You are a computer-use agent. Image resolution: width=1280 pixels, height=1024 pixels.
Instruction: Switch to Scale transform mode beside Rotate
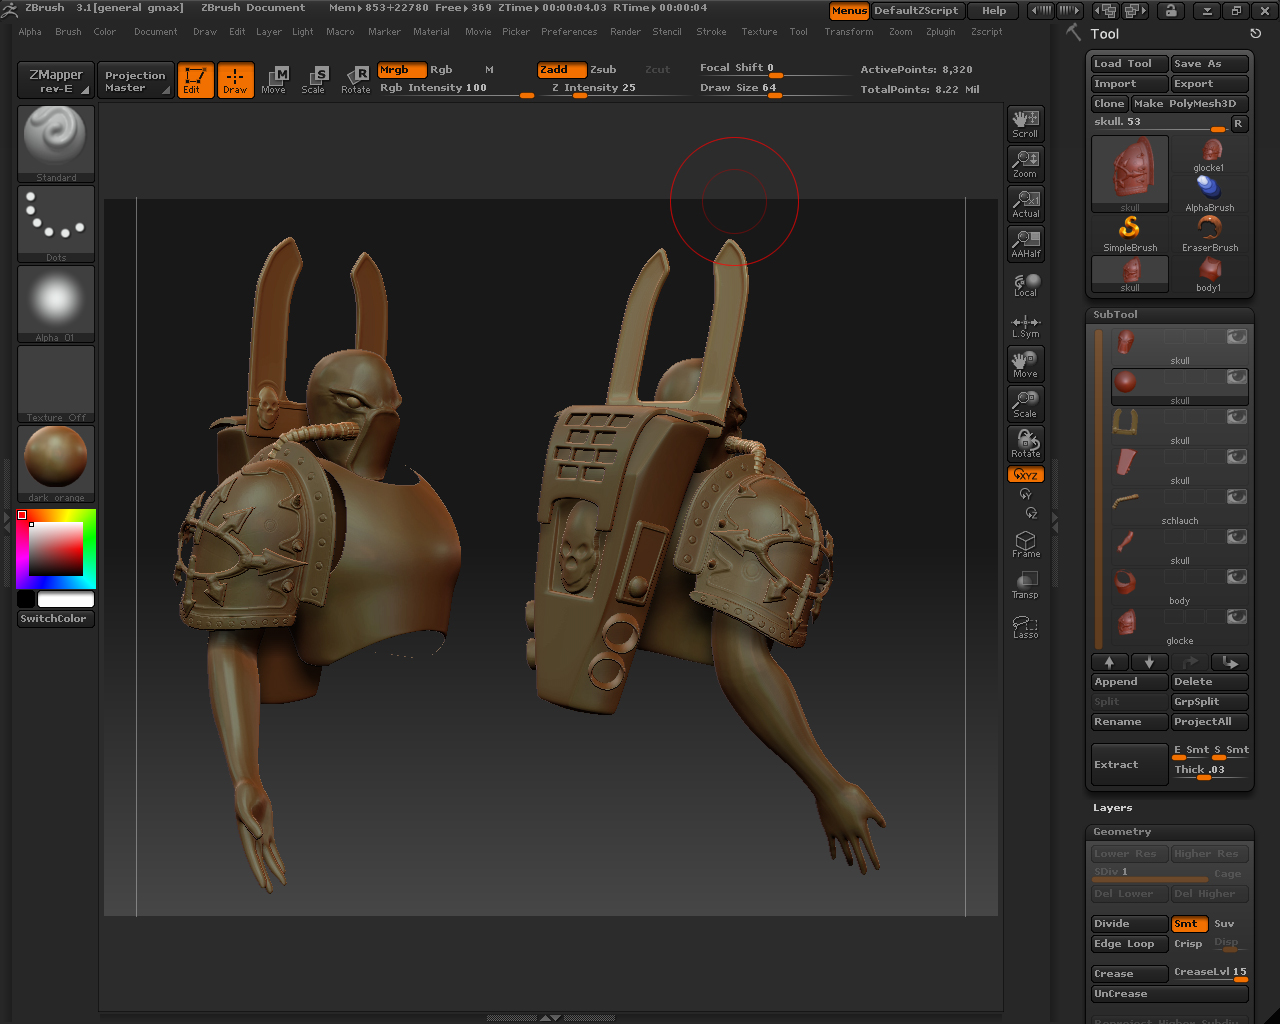click(x=313, y=80)
